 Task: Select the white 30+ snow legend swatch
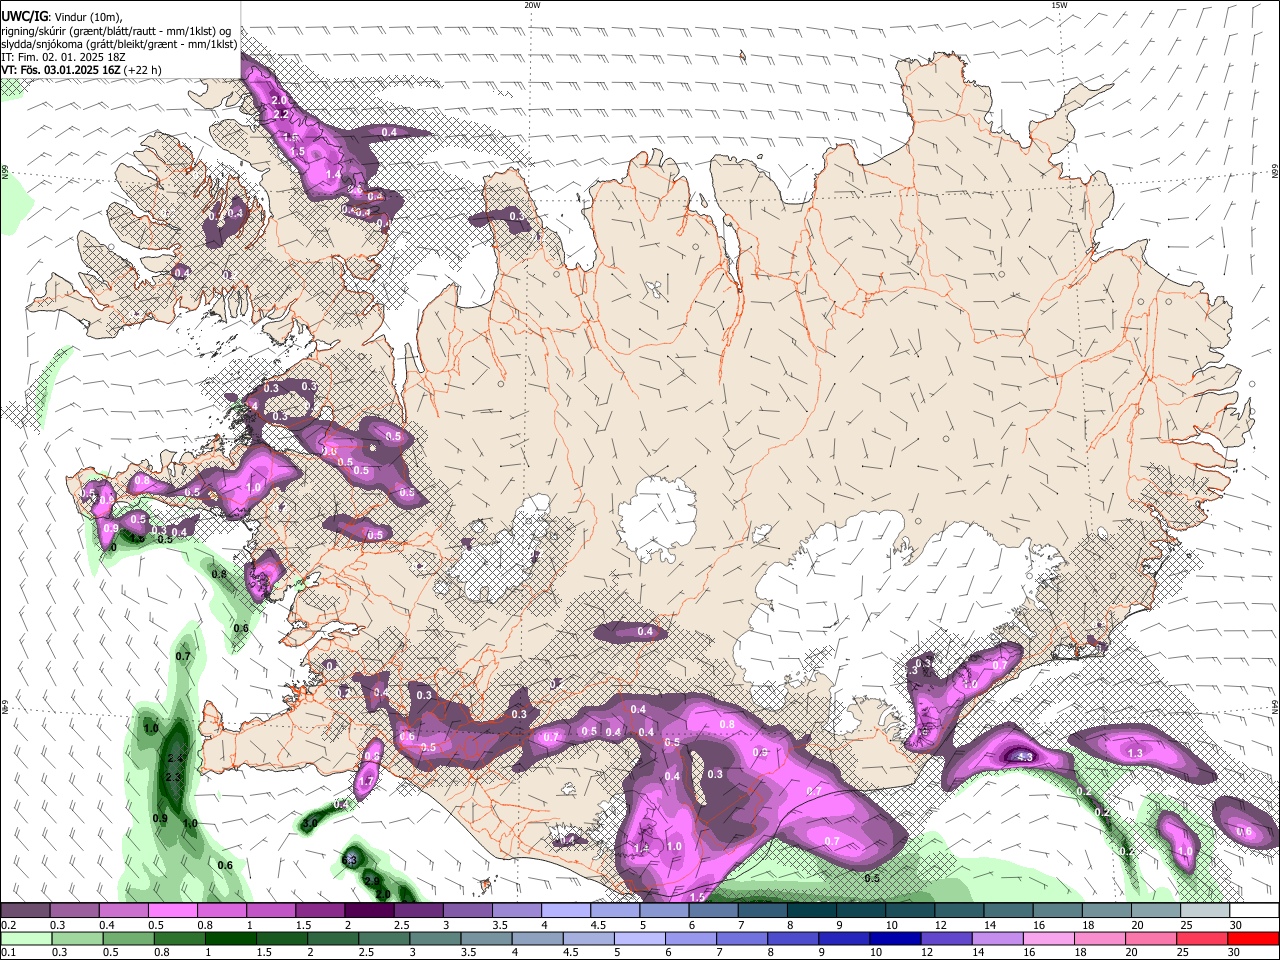coord(1252,911)
